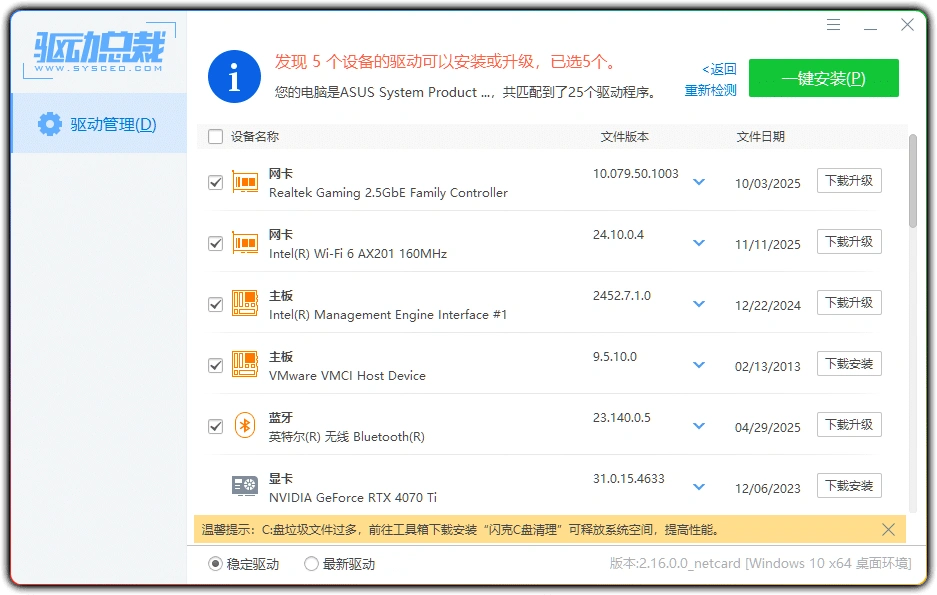Screen dimensions: 937x595
Task: Close the 驱动总裁 window
Action: [x=907, y=24]
